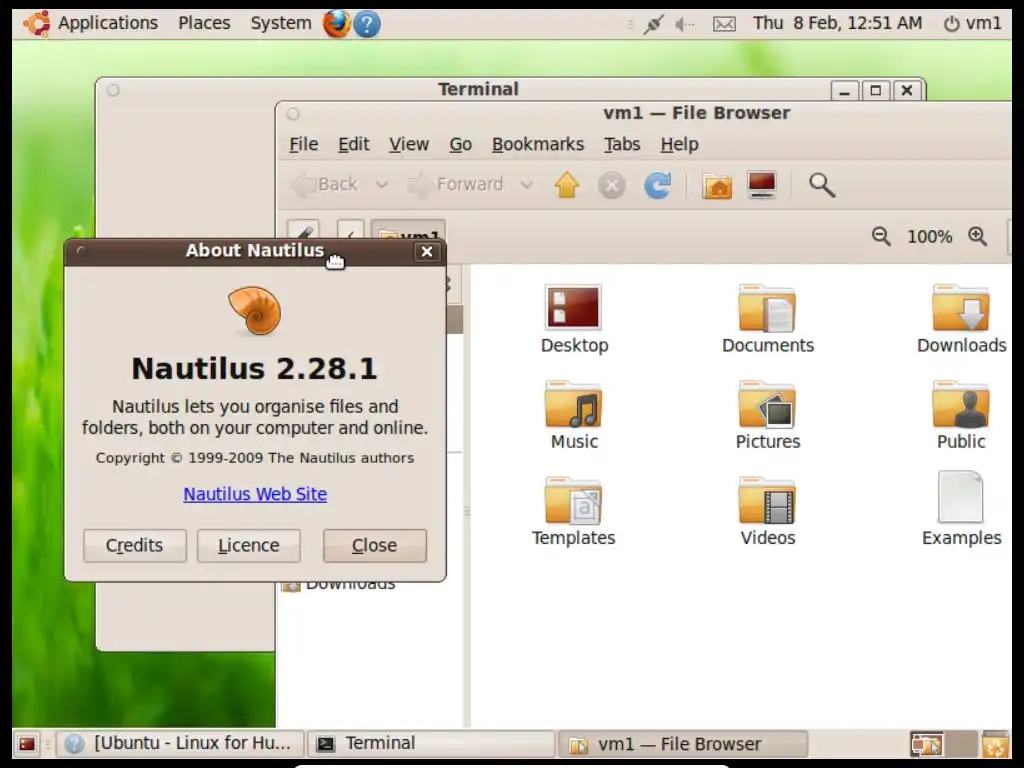1024x768 pixels.
Task: Open the Places menu in top panel
Action: 204,24
